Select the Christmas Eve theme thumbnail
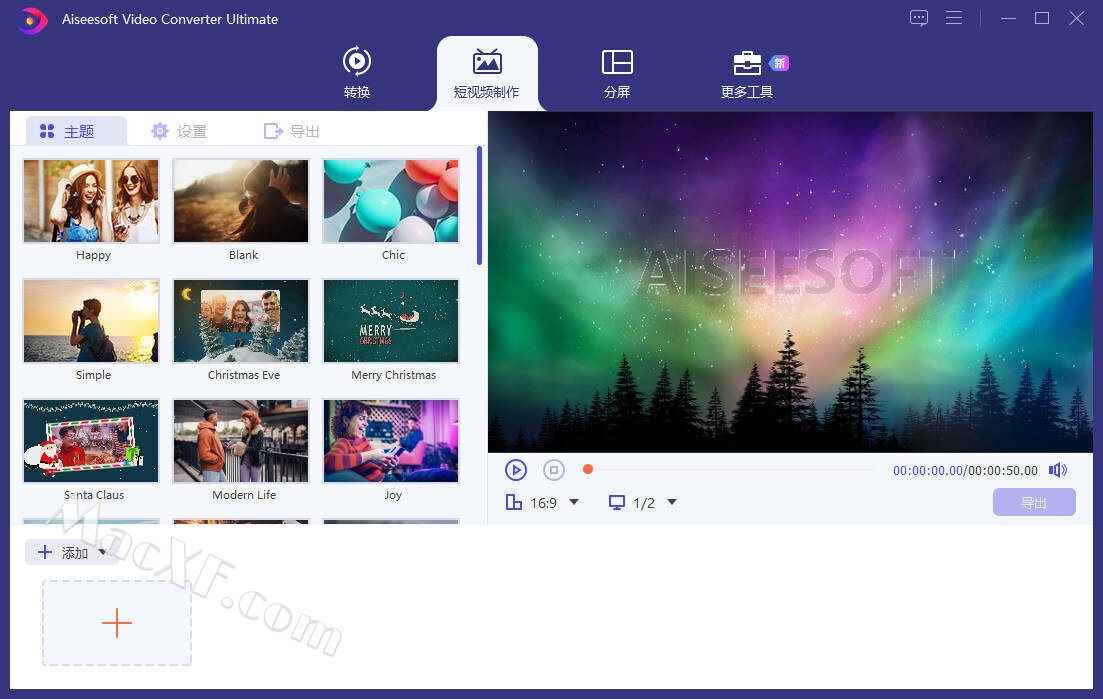 (x=241, y=321)
